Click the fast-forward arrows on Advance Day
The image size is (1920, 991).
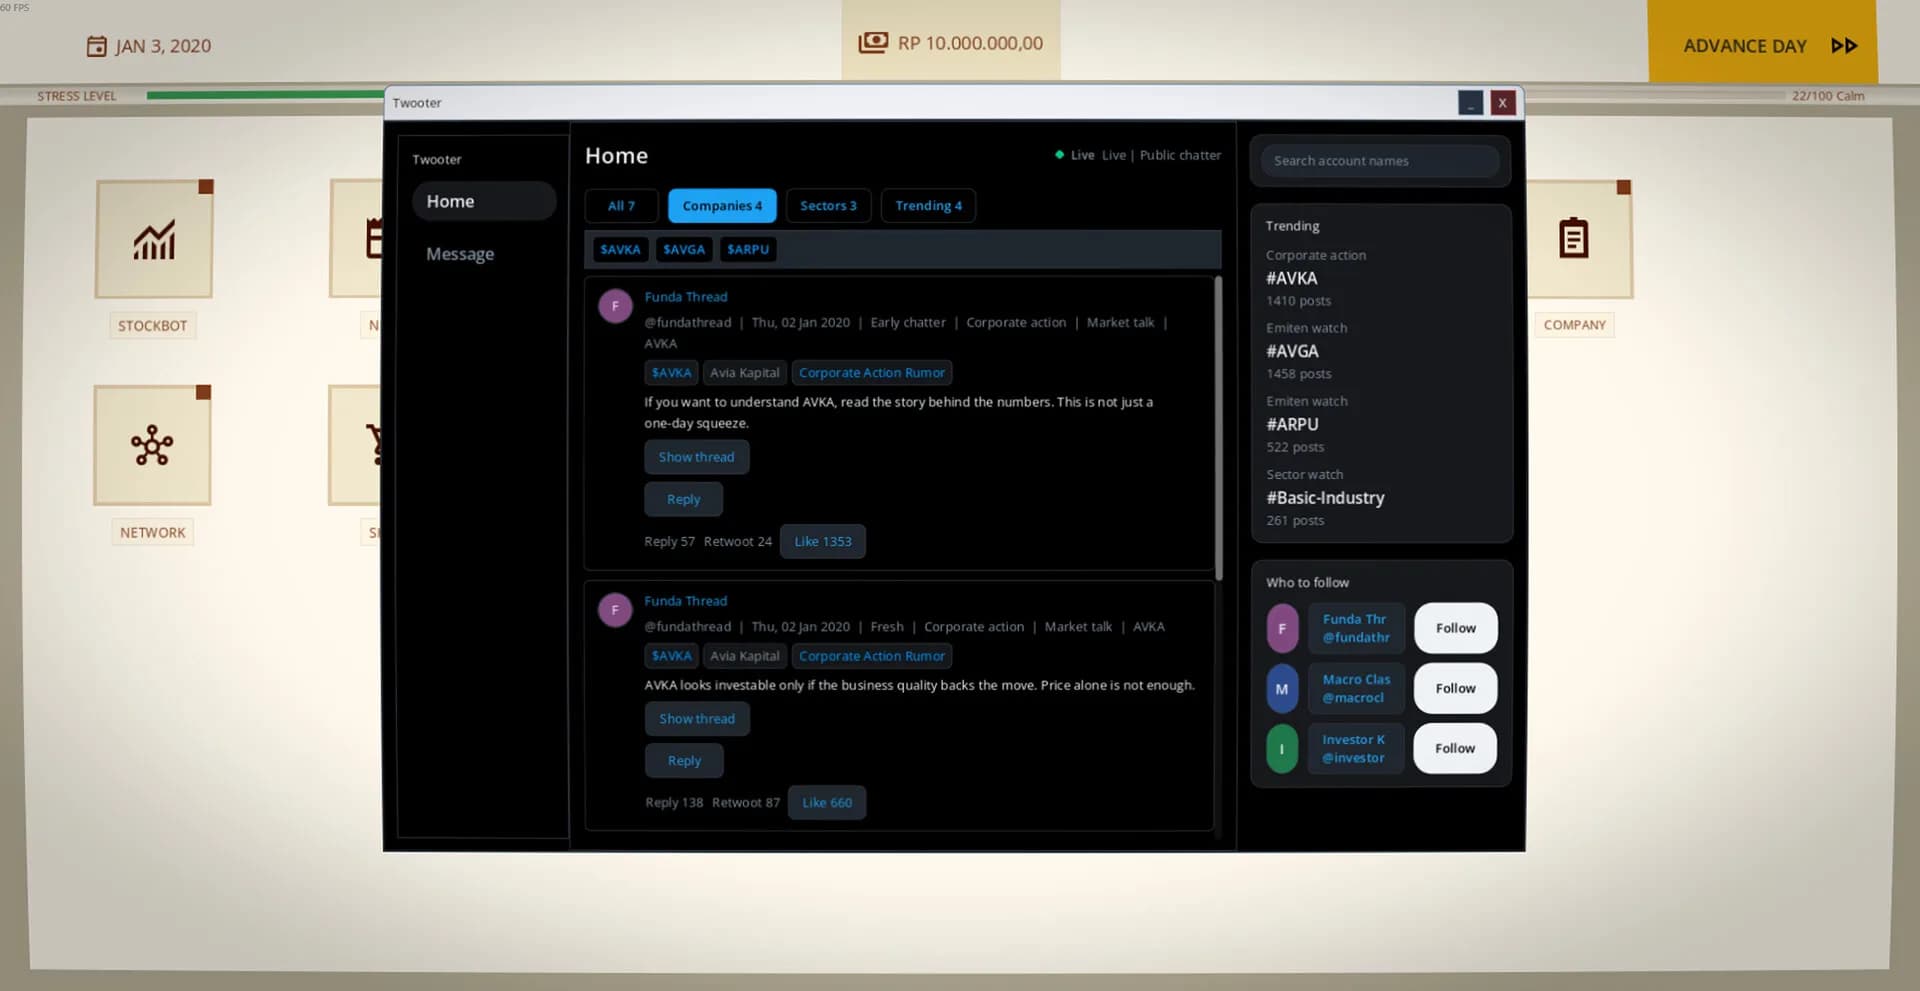coord(1844,46)
